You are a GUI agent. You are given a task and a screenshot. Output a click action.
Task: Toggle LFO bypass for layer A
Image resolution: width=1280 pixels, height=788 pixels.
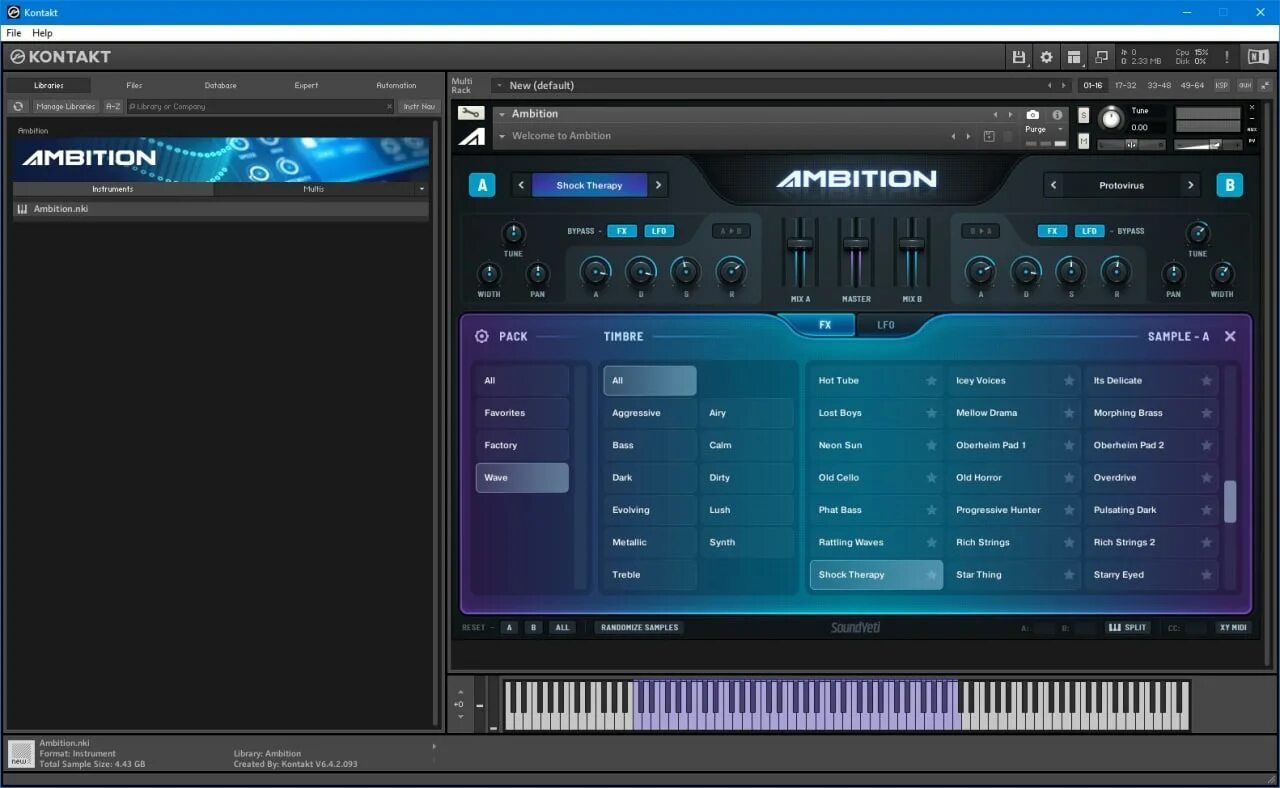pos(659,231)
